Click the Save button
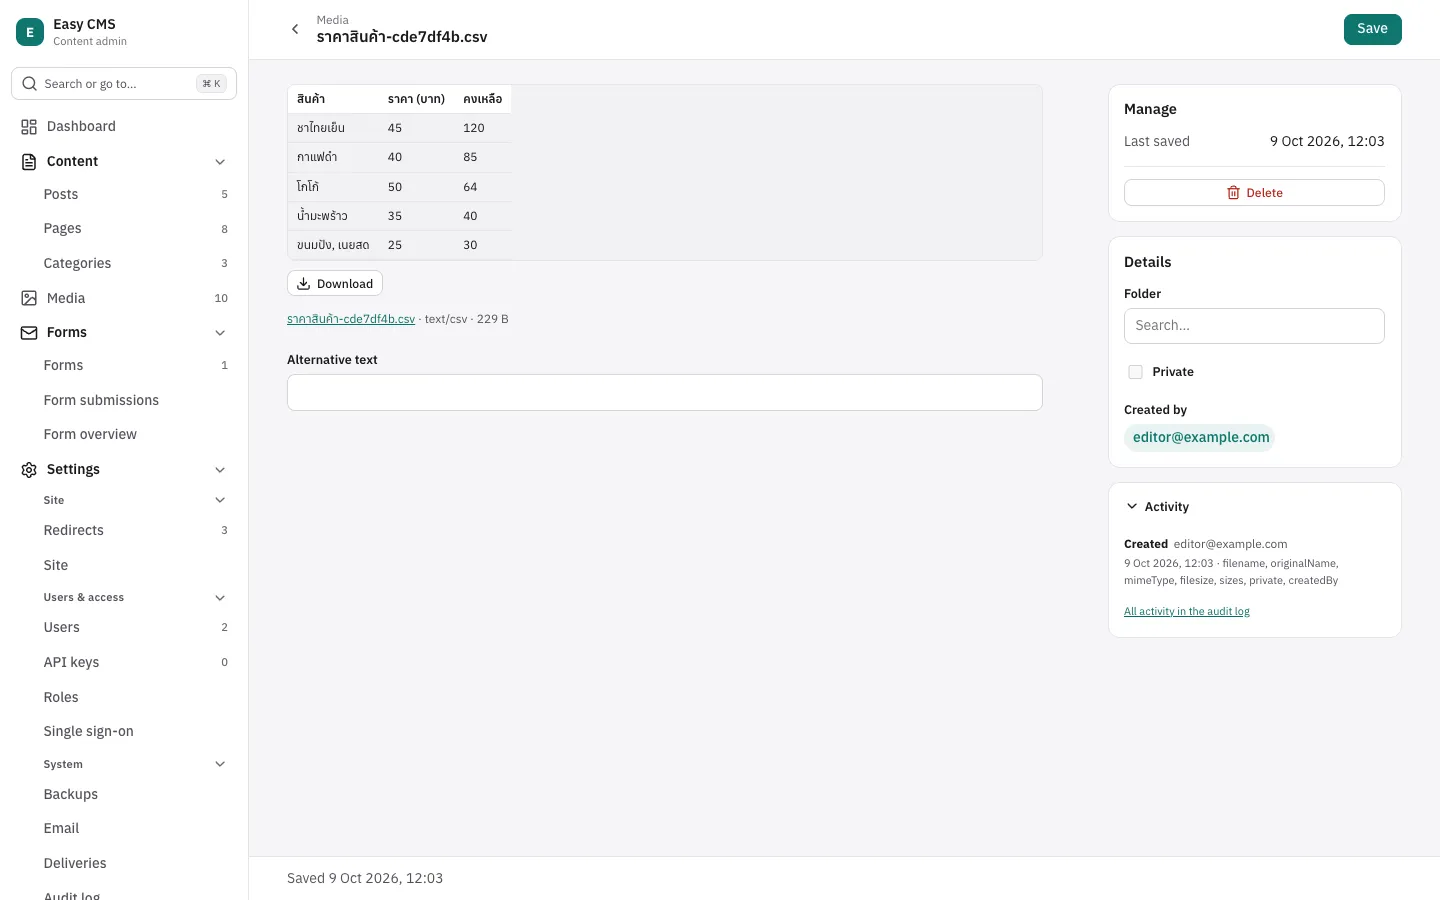Screen dimensions: 1440x900 (x=1372, y=29)
